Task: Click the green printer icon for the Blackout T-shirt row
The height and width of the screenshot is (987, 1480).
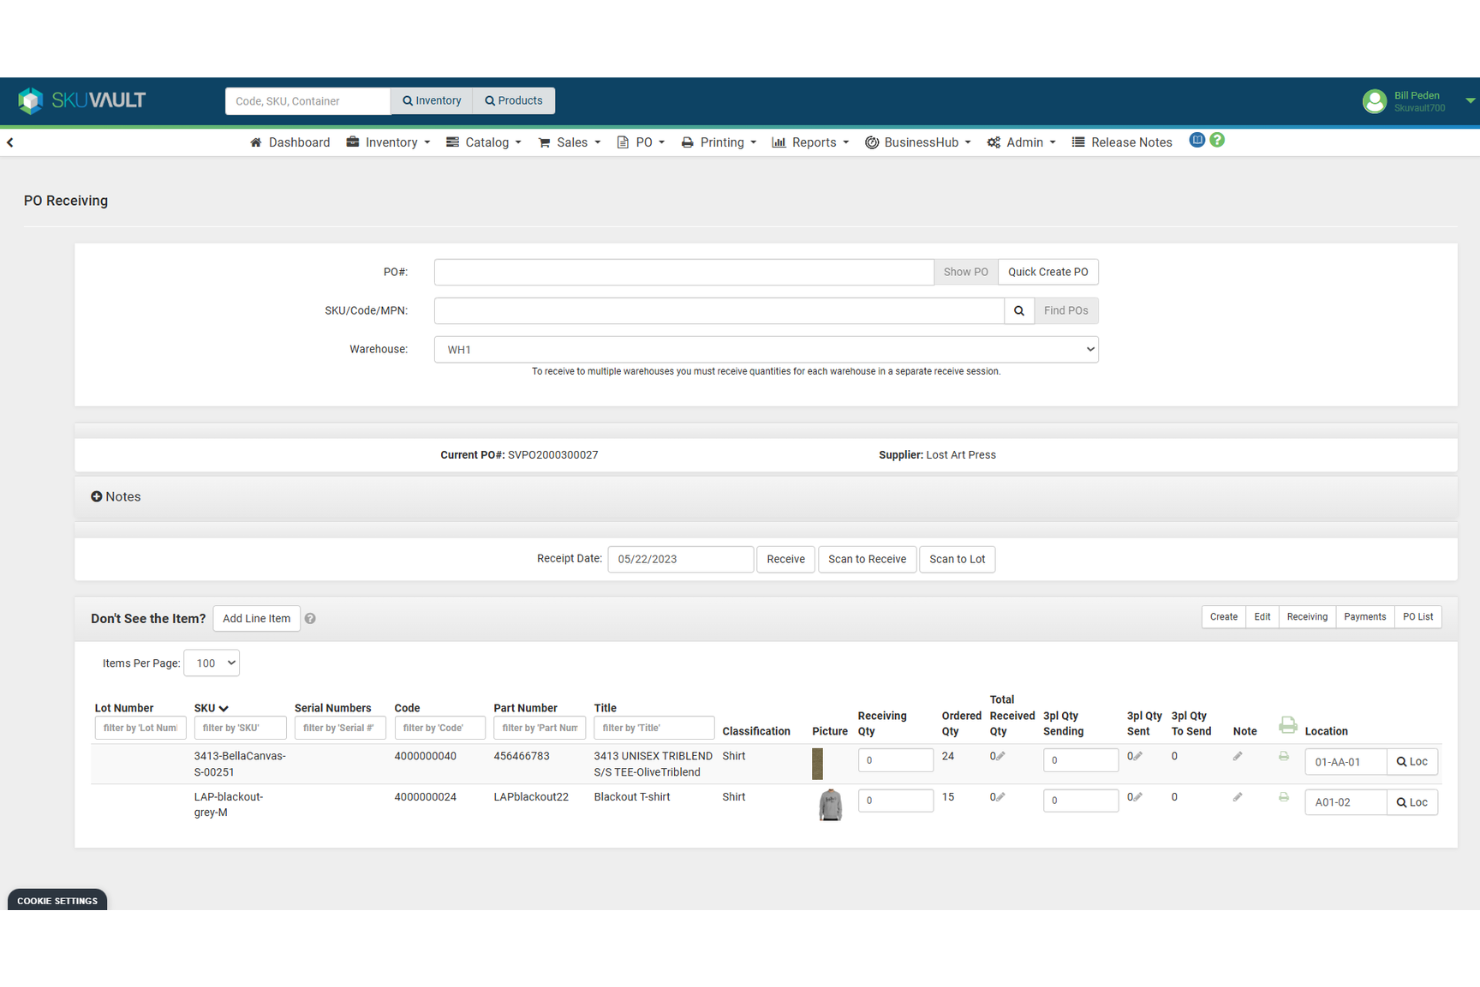Action: [x=1285, y=797]
